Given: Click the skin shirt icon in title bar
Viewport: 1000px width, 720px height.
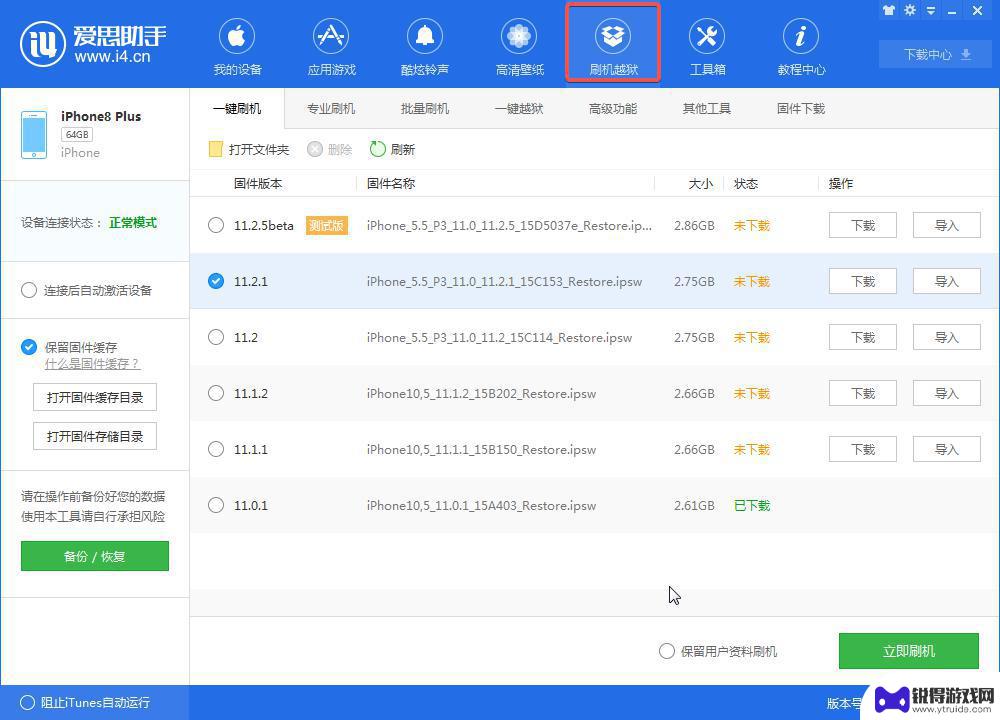Looking at the screenshot, I should coord(888,10).
